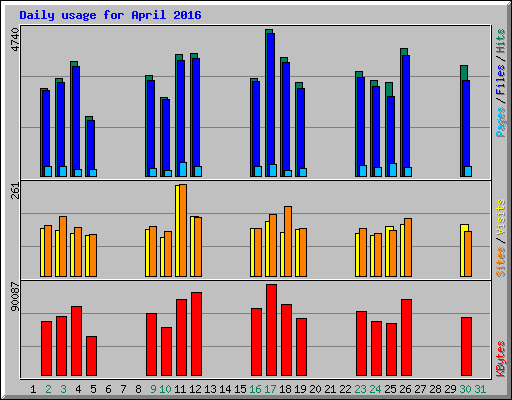Click day 26 on the x-axis

[x=405, y=389]
